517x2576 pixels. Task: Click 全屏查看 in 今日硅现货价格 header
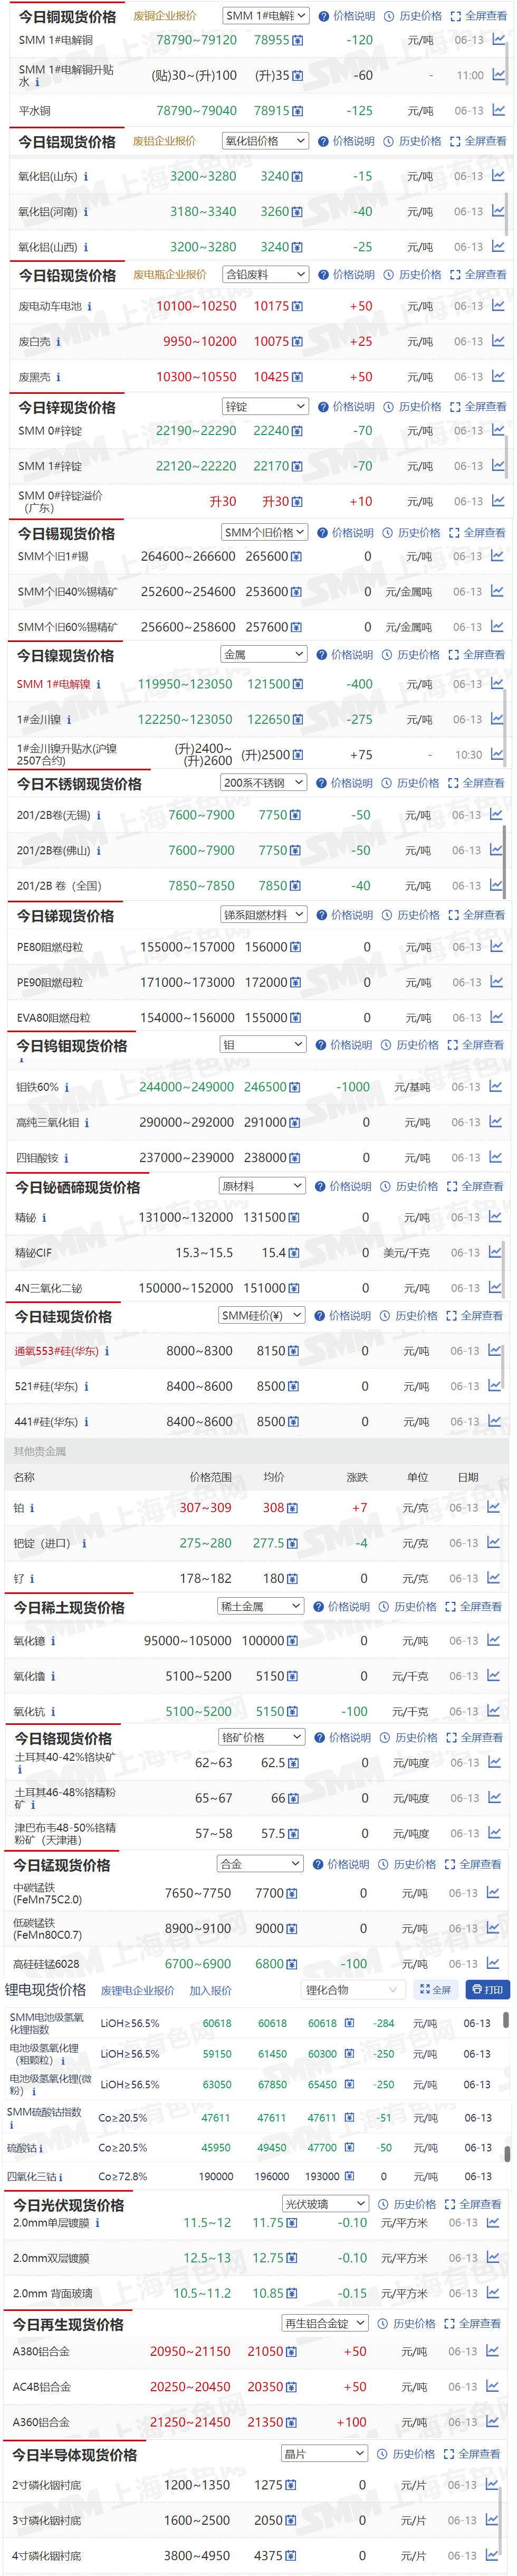(475, 1316)
